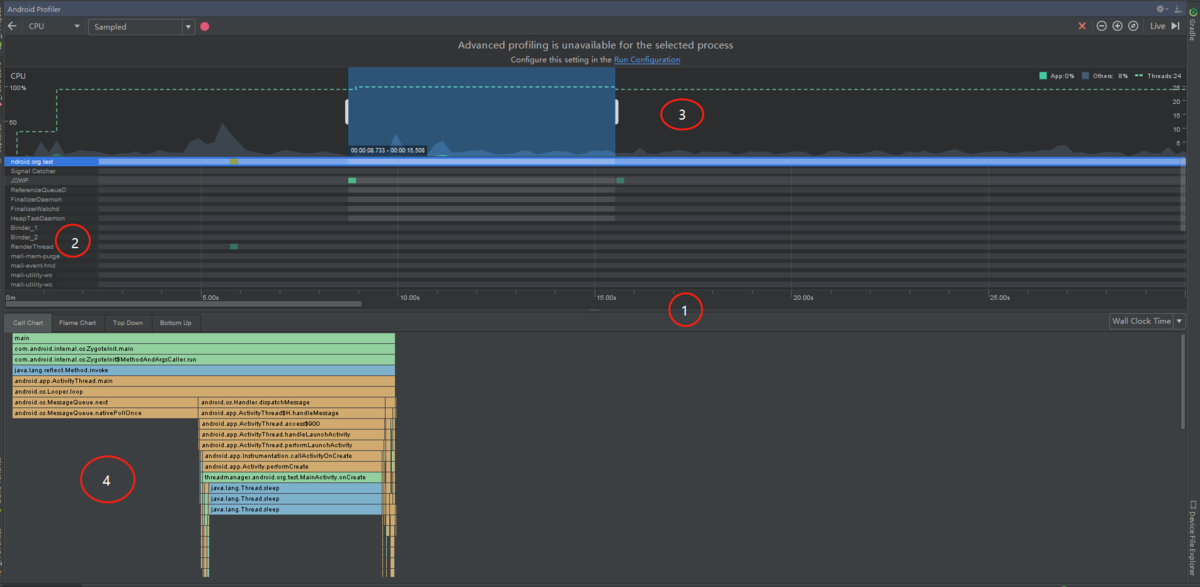
Task: Click the left handle of the timeline selection
Action: coord(347,110)
